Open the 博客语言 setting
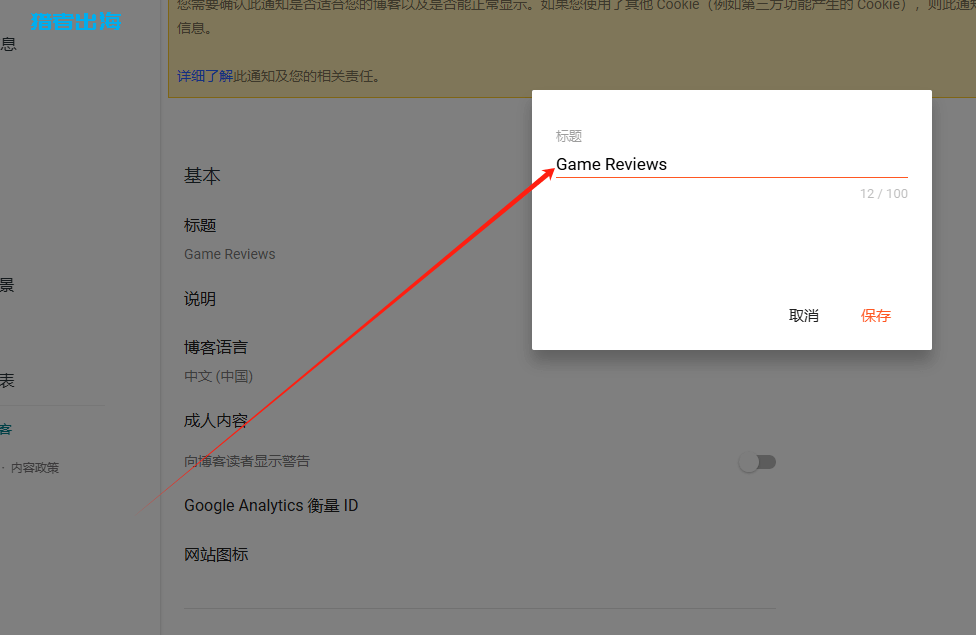The width and height of the screenshot is (976, 635). click(x=216, y=347)
